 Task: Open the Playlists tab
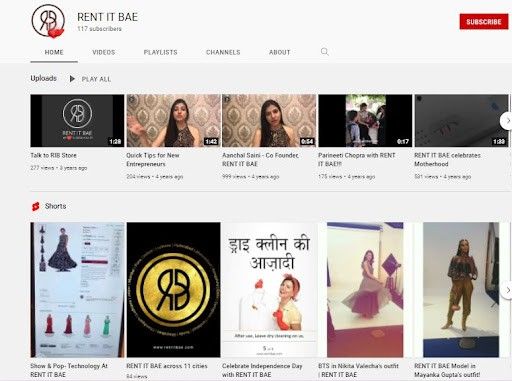(x=160, y=52)
